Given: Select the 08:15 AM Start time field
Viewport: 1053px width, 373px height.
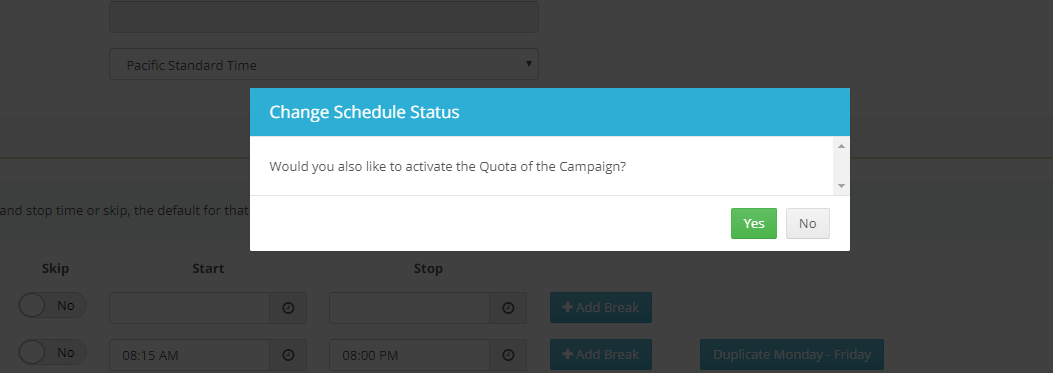Looking at the screenshot, I should point(190,355).
